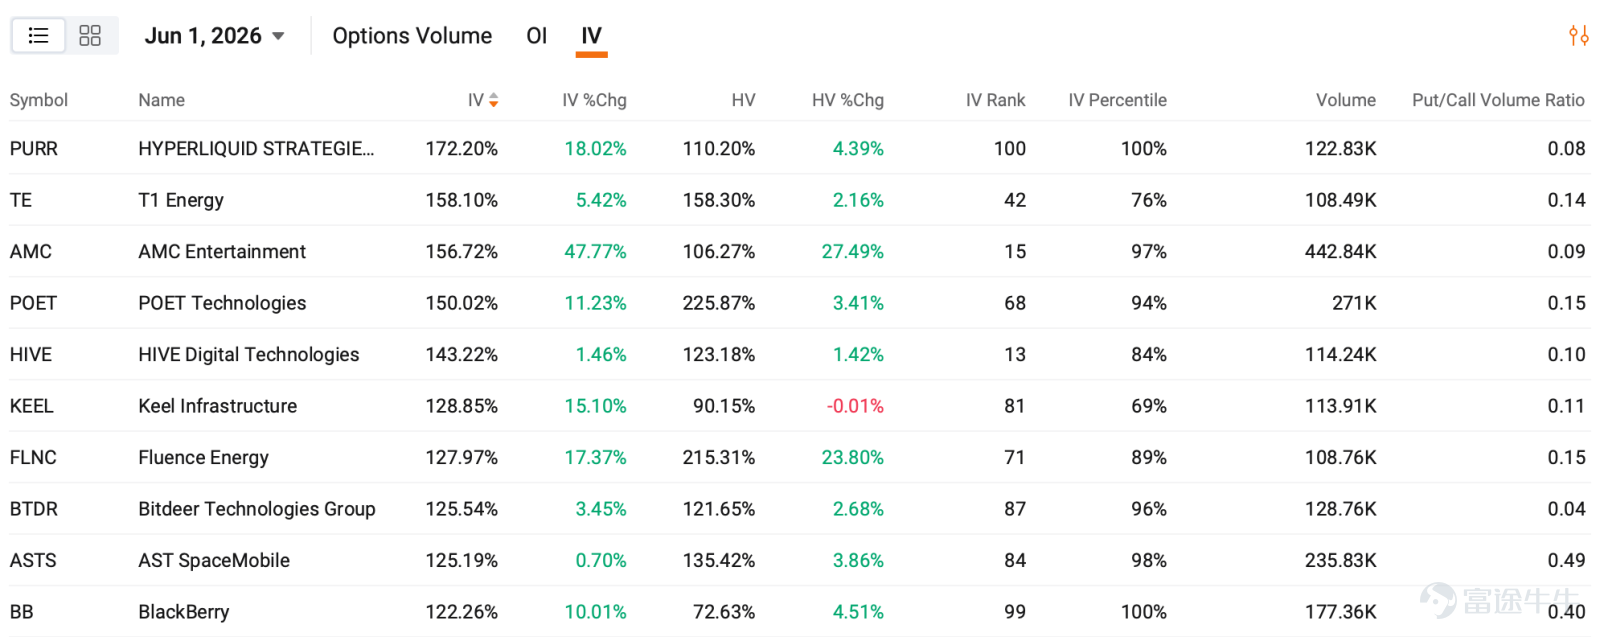1600x637 pixels.
Task: Open the ASTS symbol entry
Action: coord(800,560)
